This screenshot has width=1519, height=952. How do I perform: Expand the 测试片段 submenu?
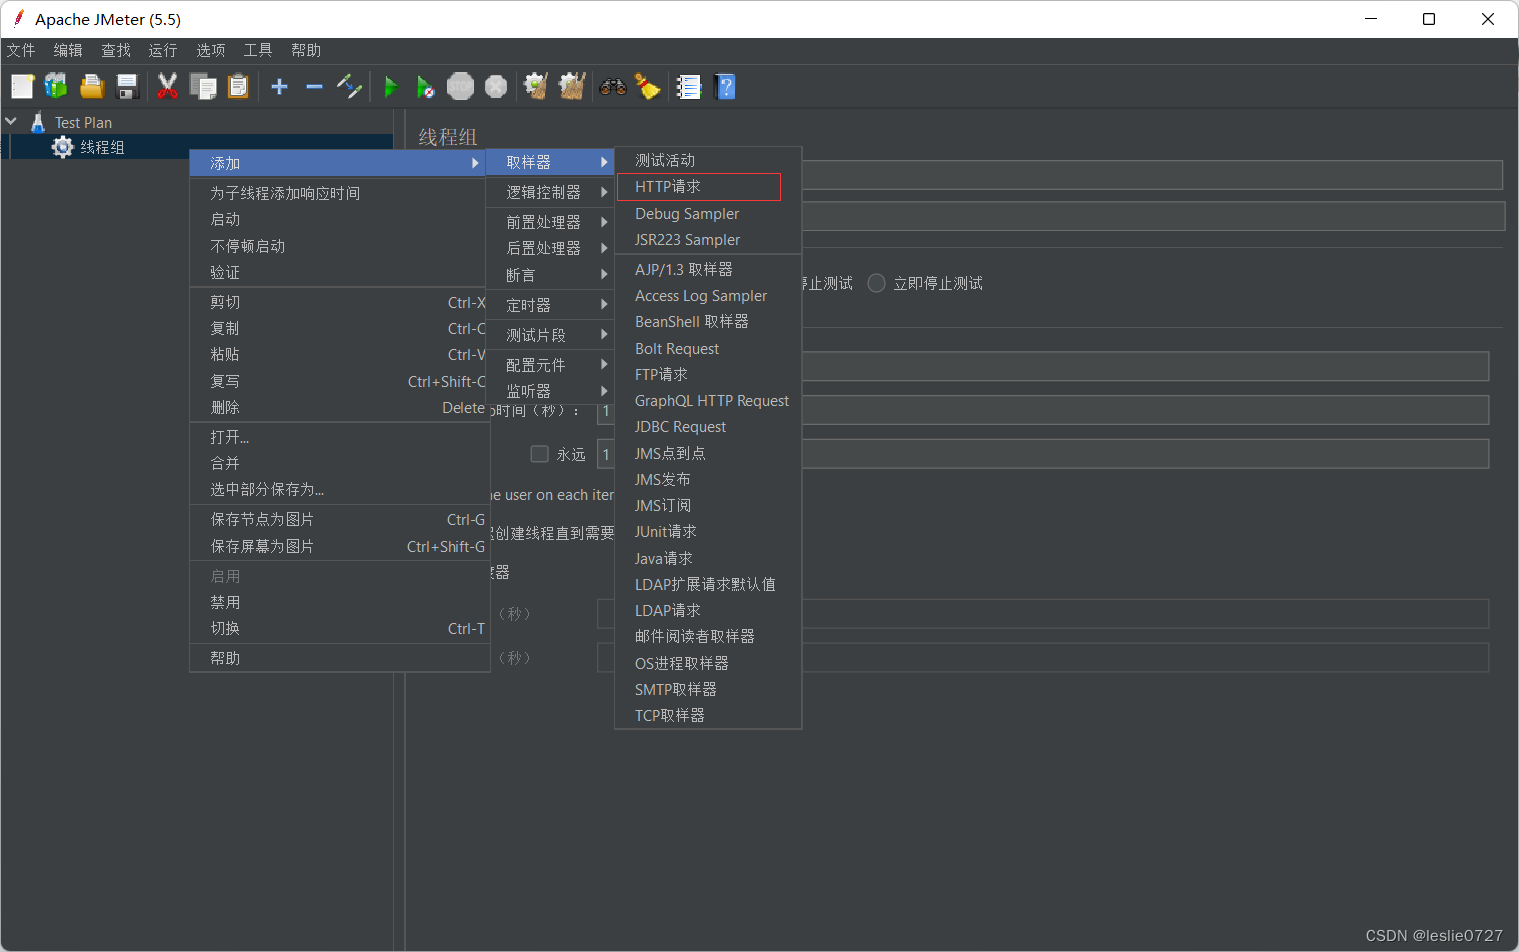tap(550, 335)
